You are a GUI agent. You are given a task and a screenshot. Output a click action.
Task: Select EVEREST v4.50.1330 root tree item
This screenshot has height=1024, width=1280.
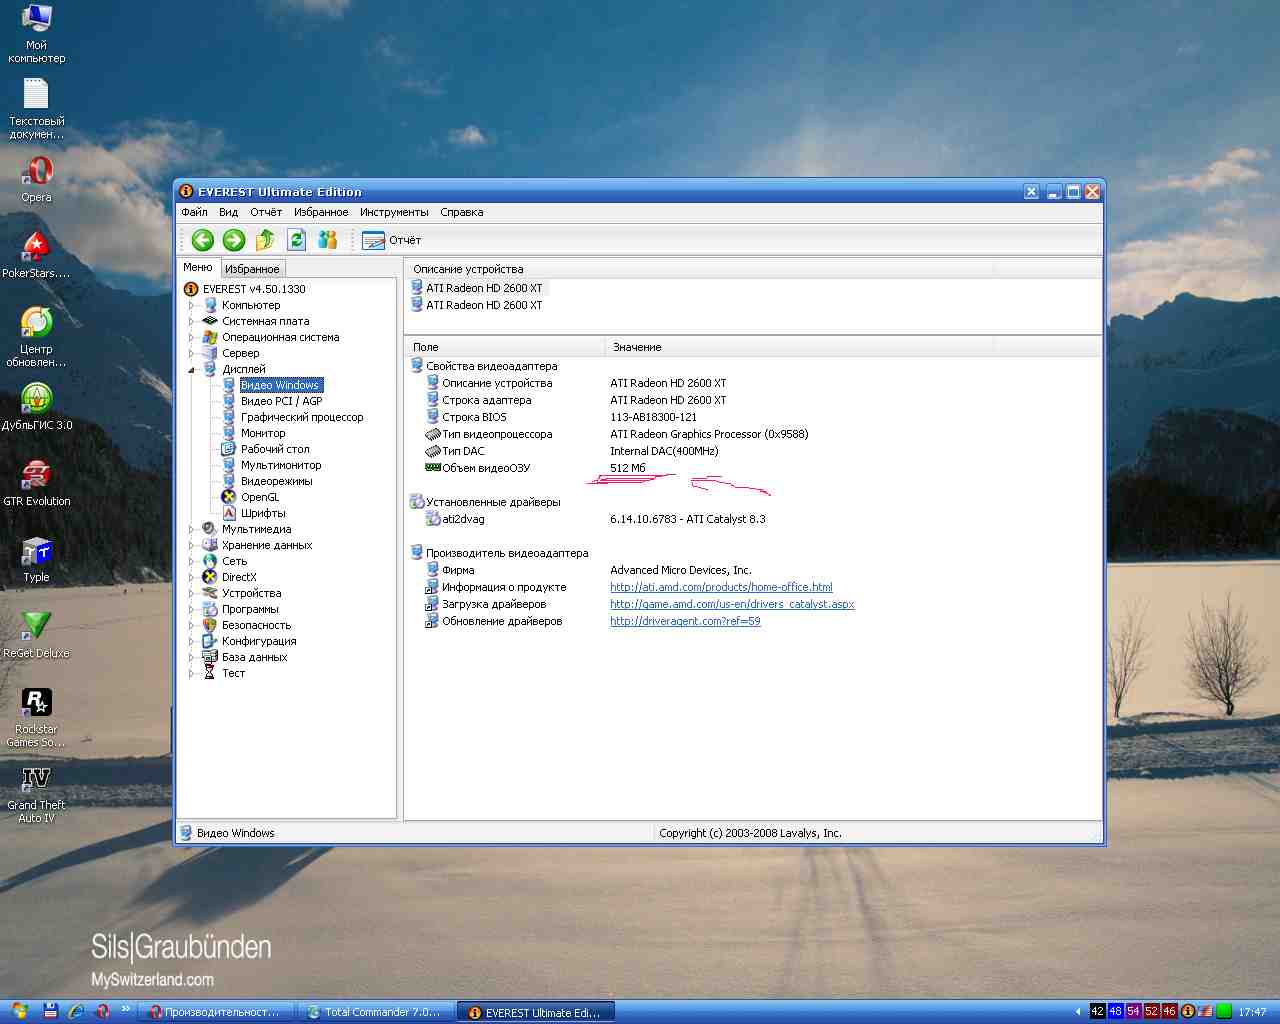click(x=254, y=289)
